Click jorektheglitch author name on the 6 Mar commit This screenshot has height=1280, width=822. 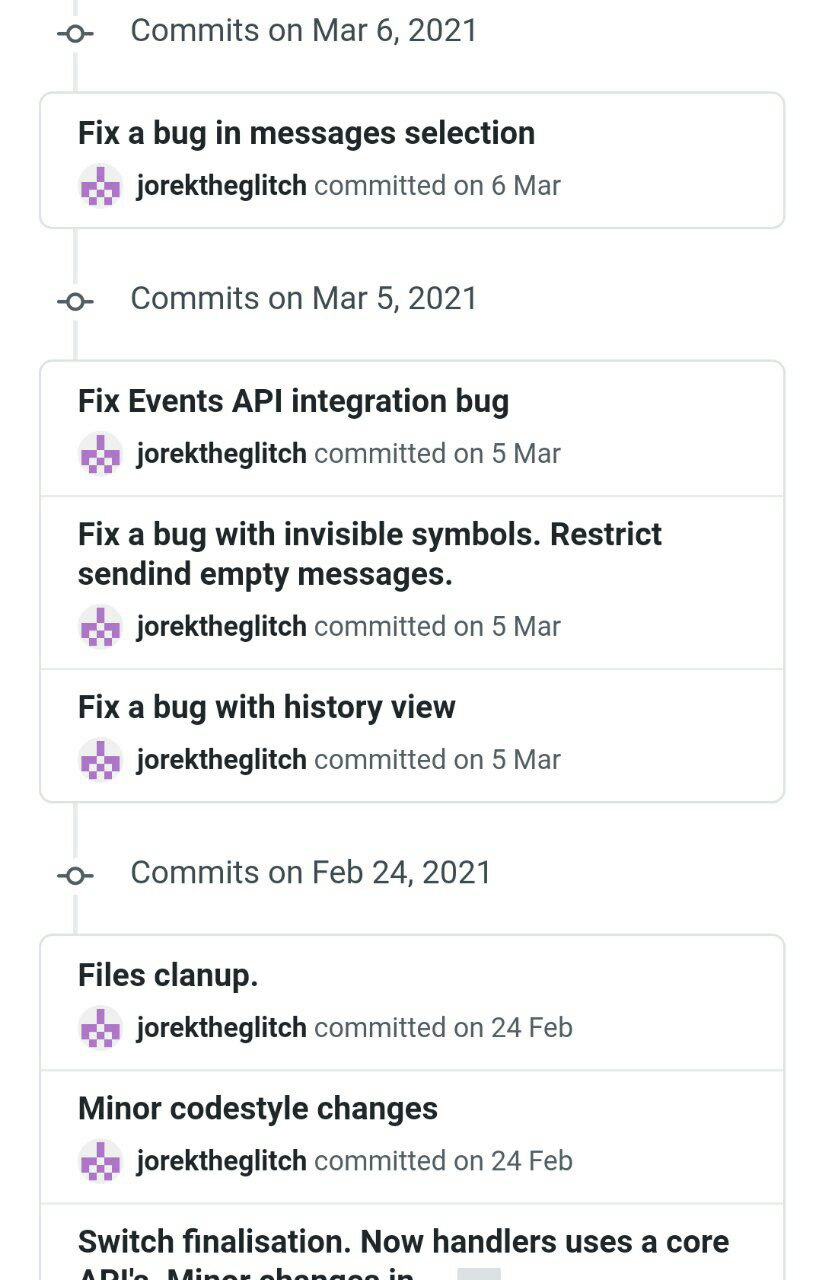click(221, 186)
